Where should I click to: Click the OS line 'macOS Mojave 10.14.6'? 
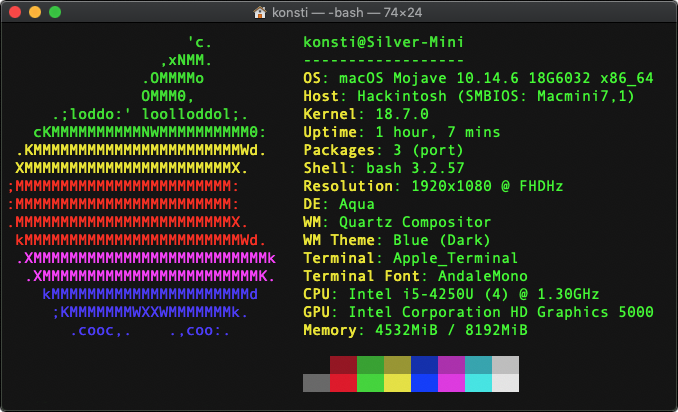coord(429,78)
